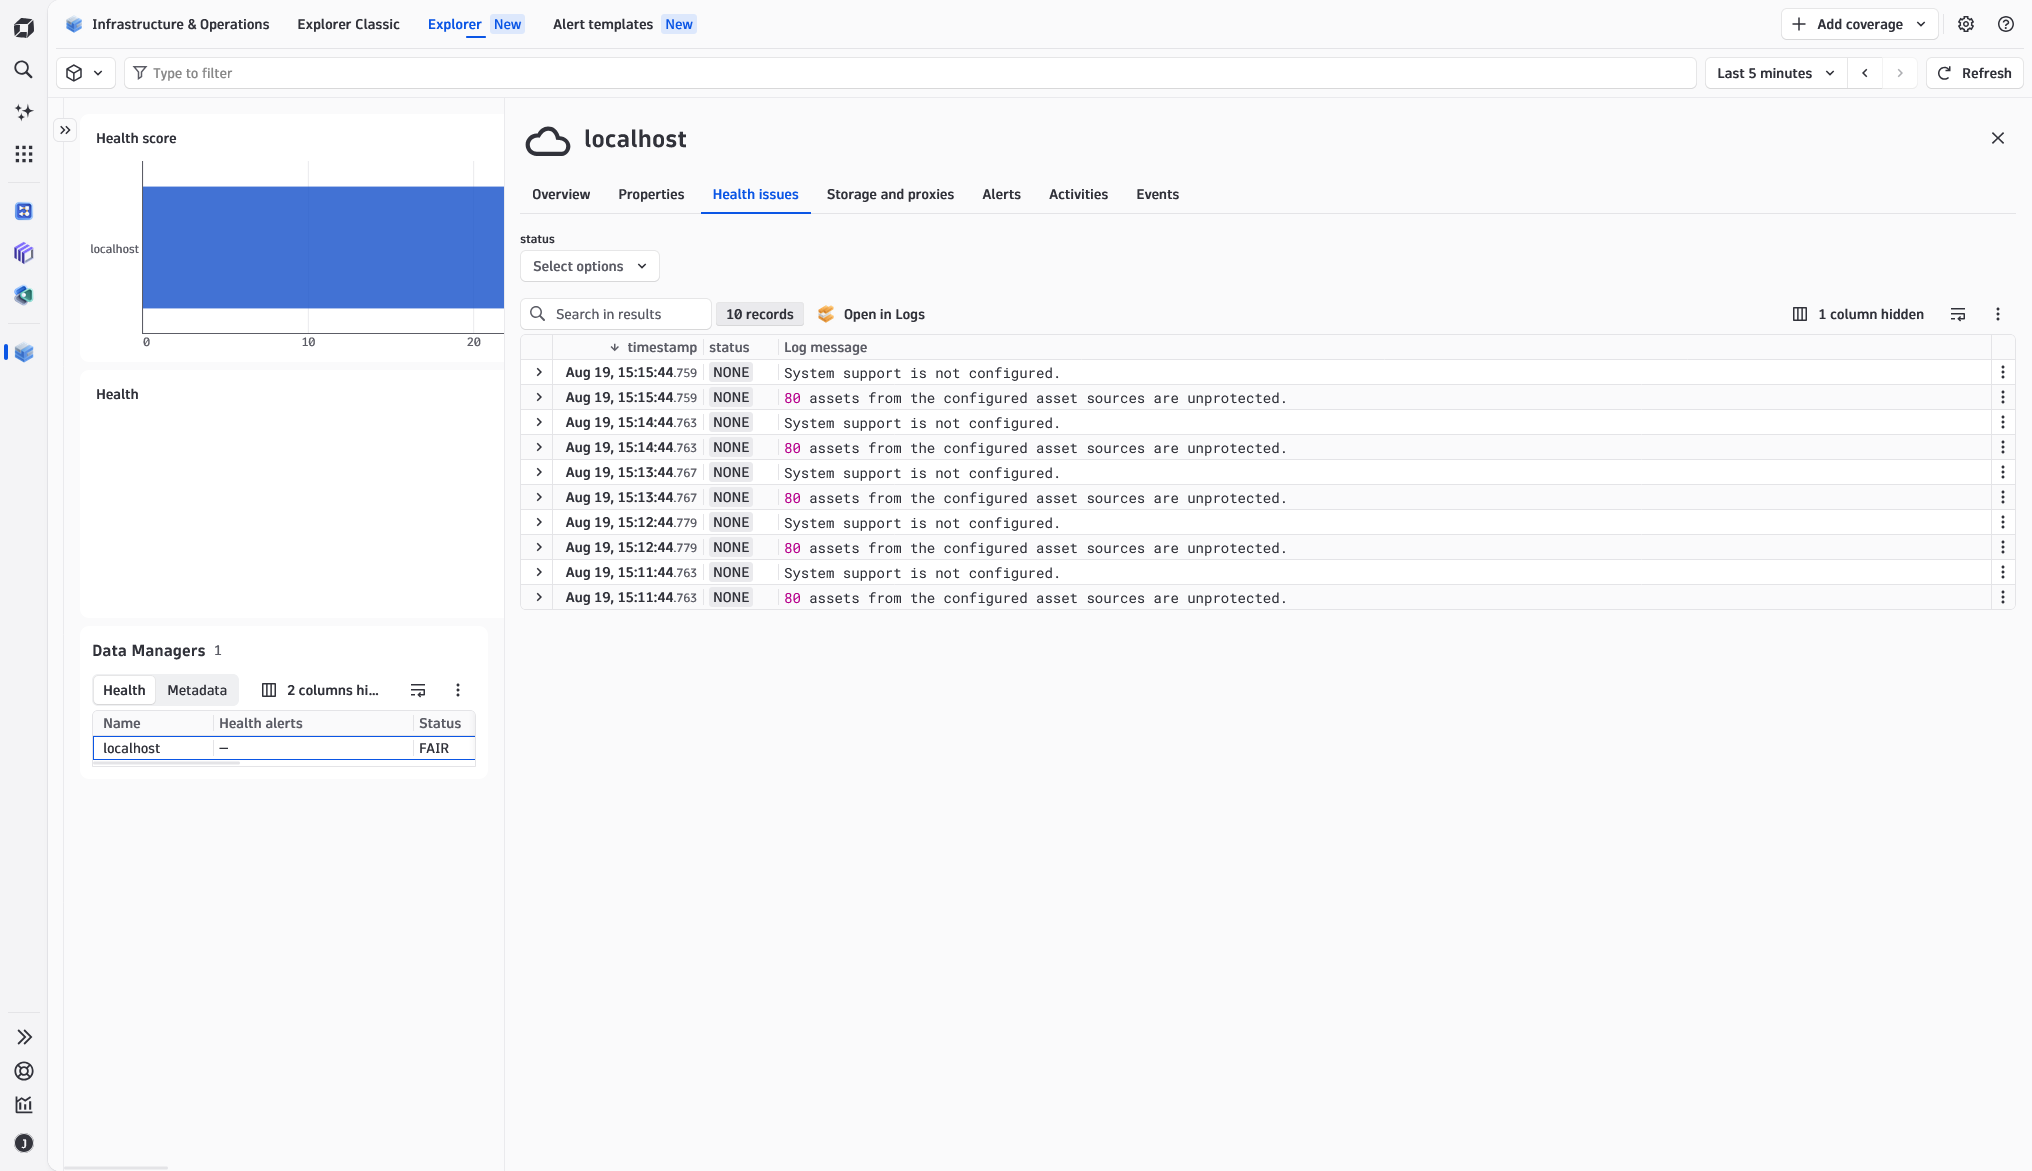Click the 10 records badge
The height and width of the screenshot is (1171, 2032).
pyautogui.click(x=759, y=314)
